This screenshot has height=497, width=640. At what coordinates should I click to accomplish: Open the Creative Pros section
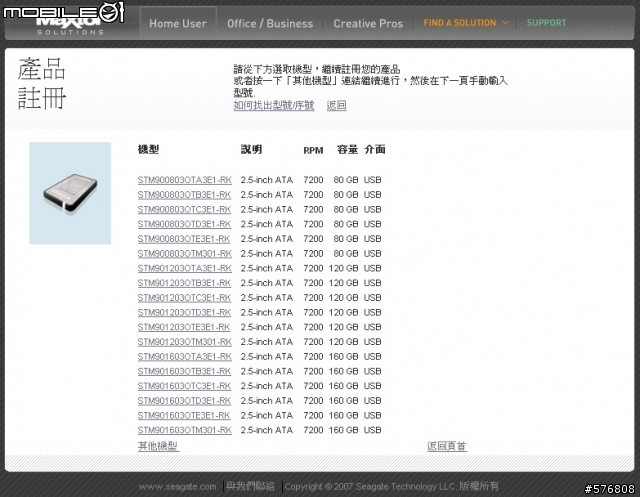pyautogui.click(x=368, y=24)
